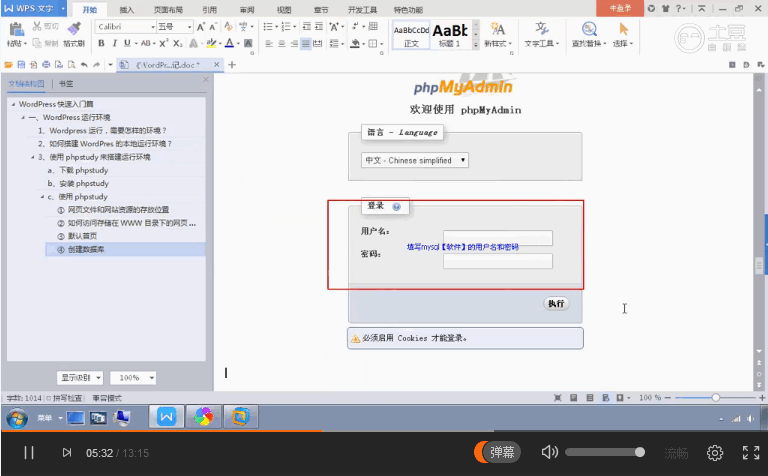Click the text highlight color icon

tap(211, 44)
